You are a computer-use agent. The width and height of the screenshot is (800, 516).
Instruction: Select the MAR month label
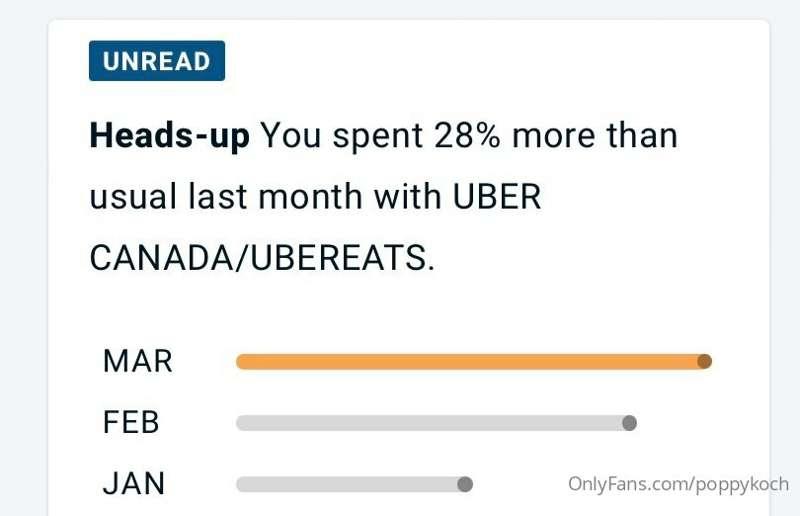click(x=138, y=361)
